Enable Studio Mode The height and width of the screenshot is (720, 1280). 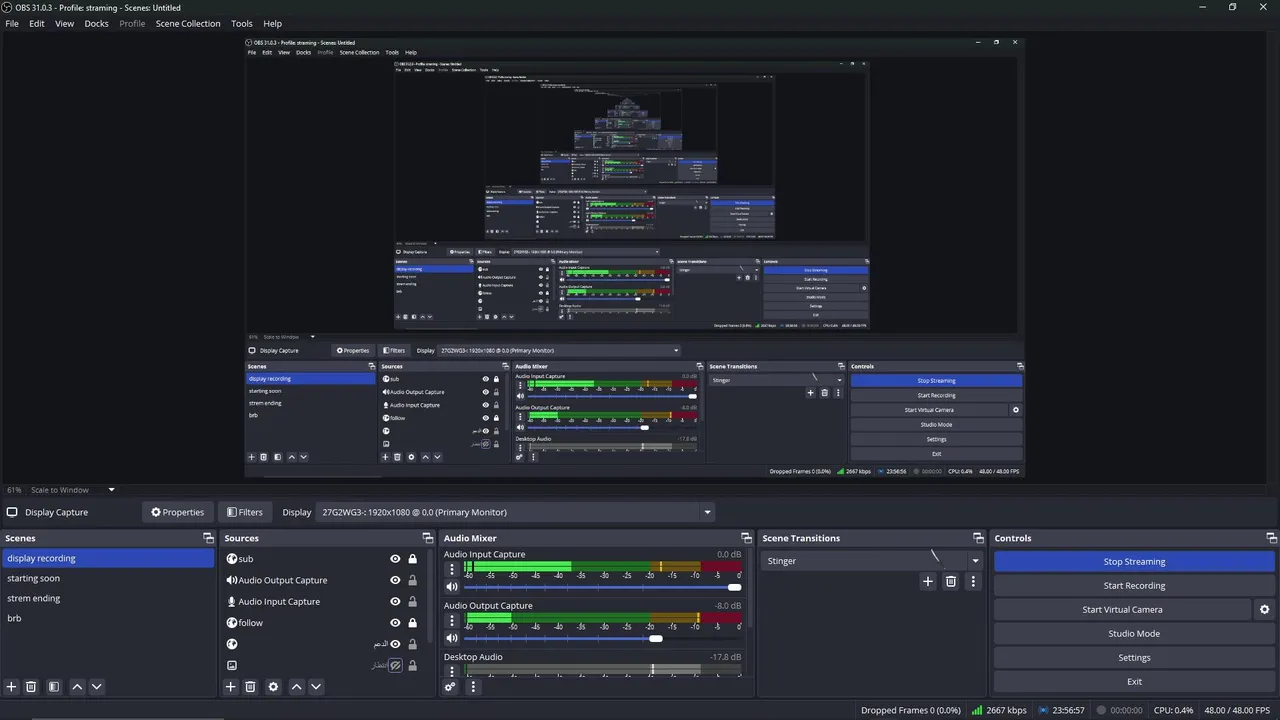point(1134,633)
